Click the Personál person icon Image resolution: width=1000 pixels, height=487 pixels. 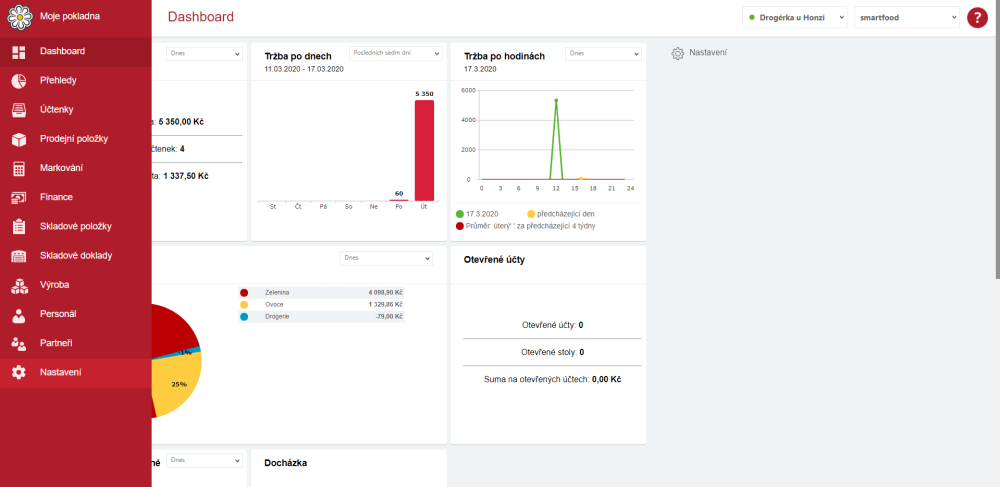(x=18, y=314)
